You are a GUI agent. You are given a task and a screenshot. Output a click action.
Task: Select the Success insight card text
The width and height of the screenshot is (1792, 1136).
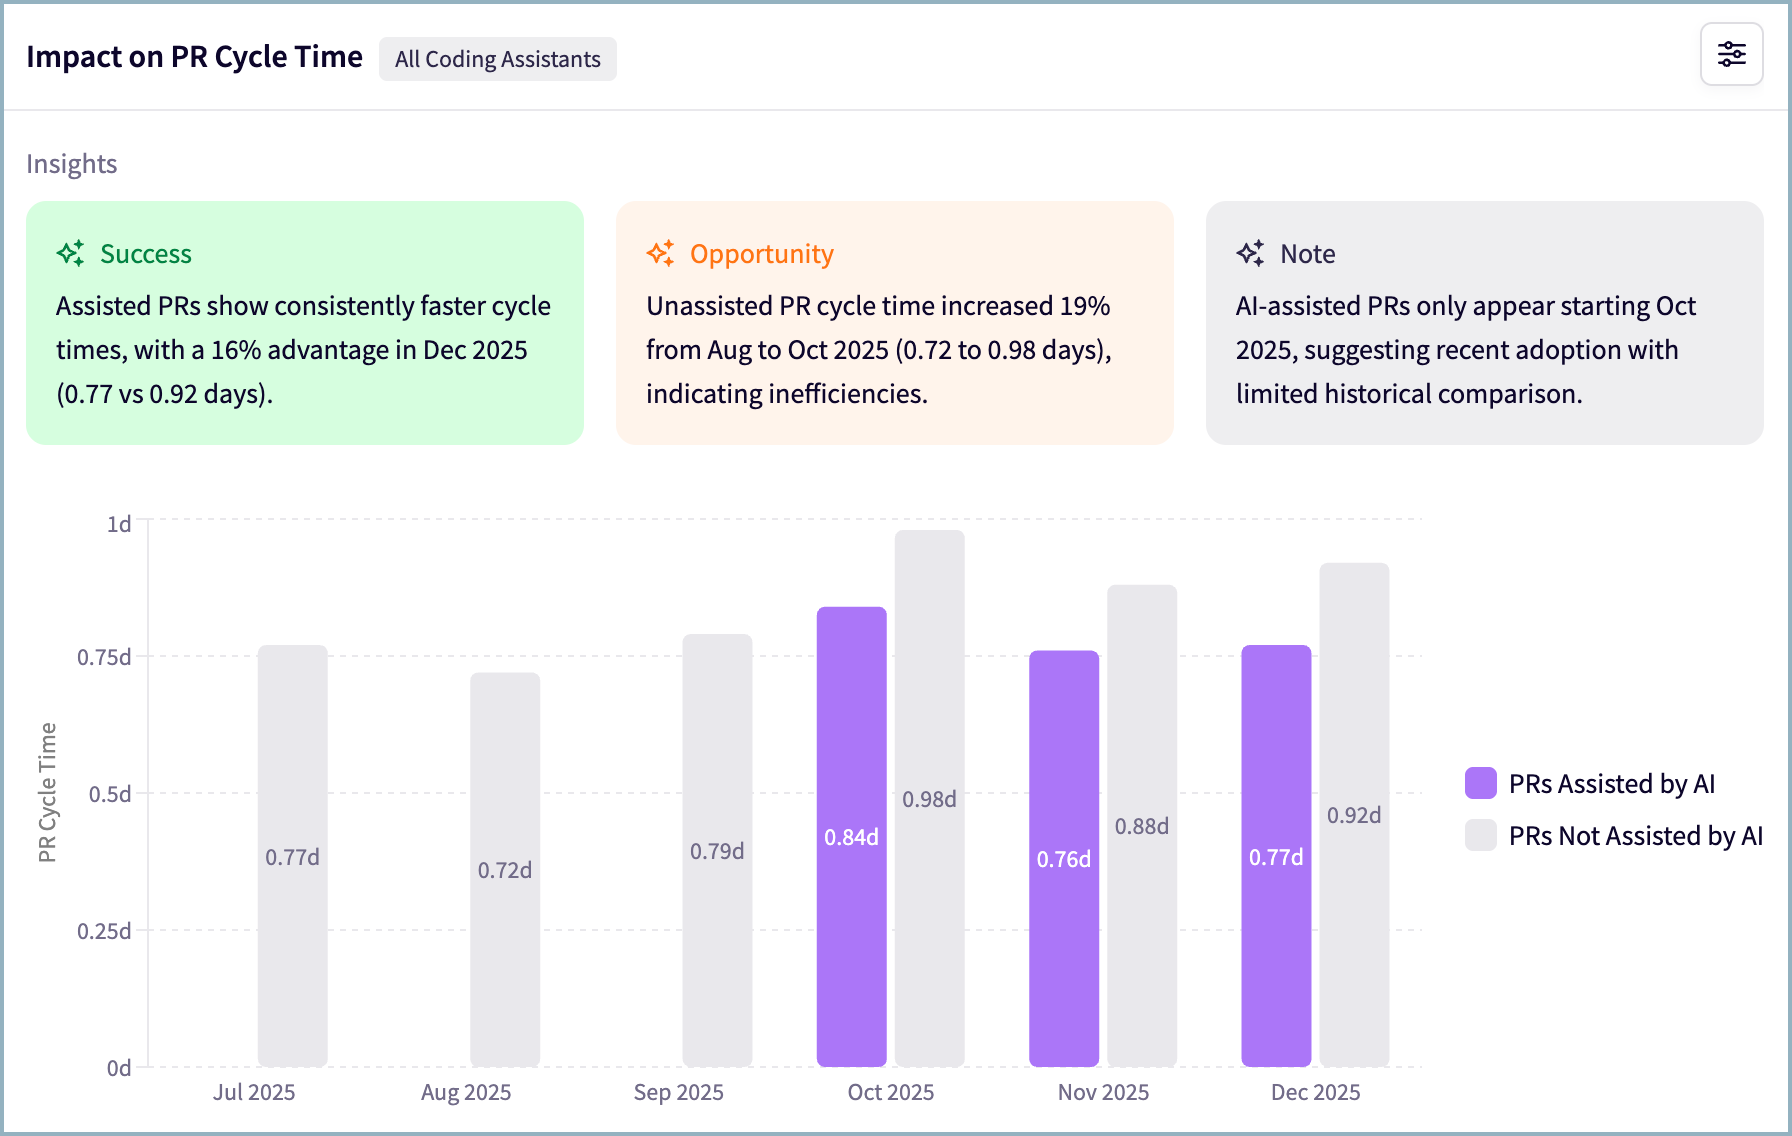point(303,350)
